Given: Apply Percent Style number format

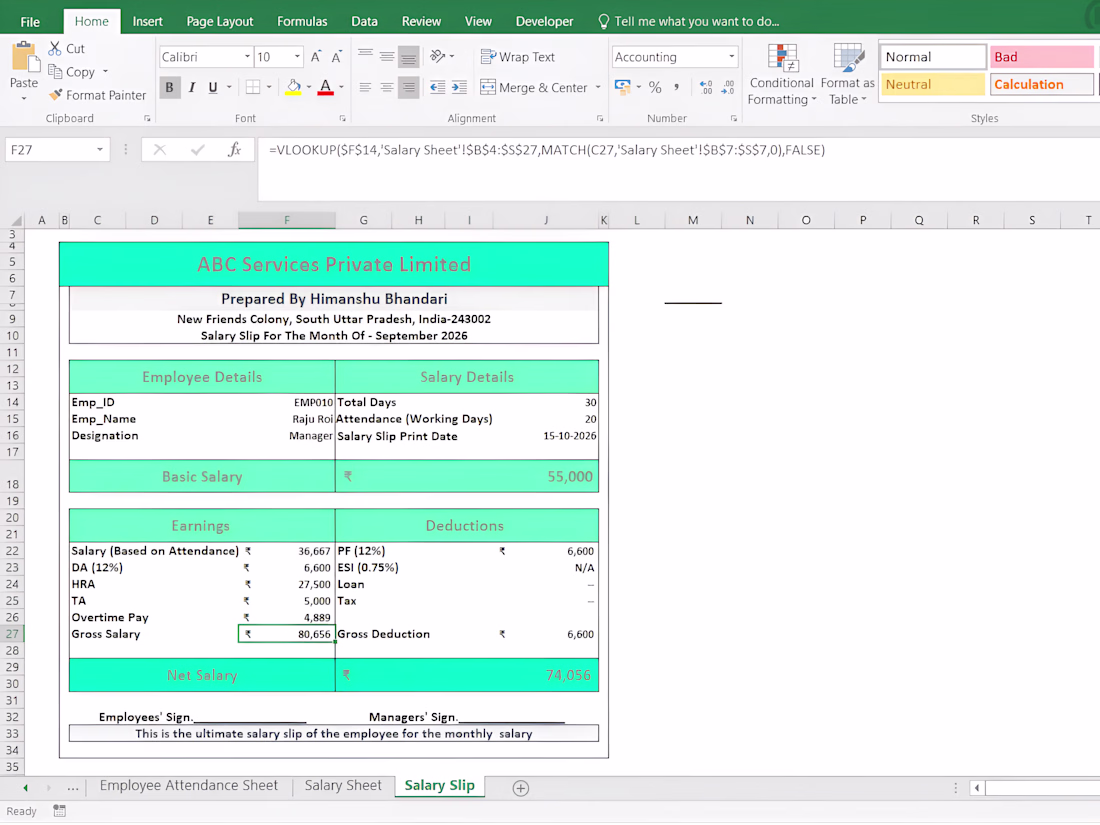Looking at the screenshot, I should pos(655,87).
